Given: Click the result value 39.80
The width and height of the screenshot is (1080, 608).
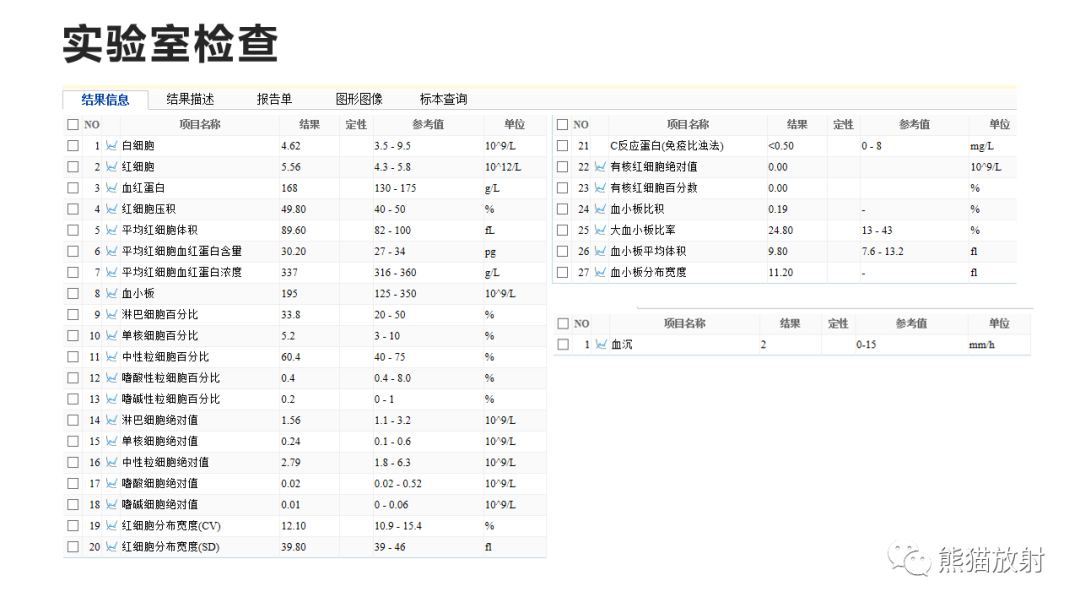Looking at the screenshot, I should 293,547.
